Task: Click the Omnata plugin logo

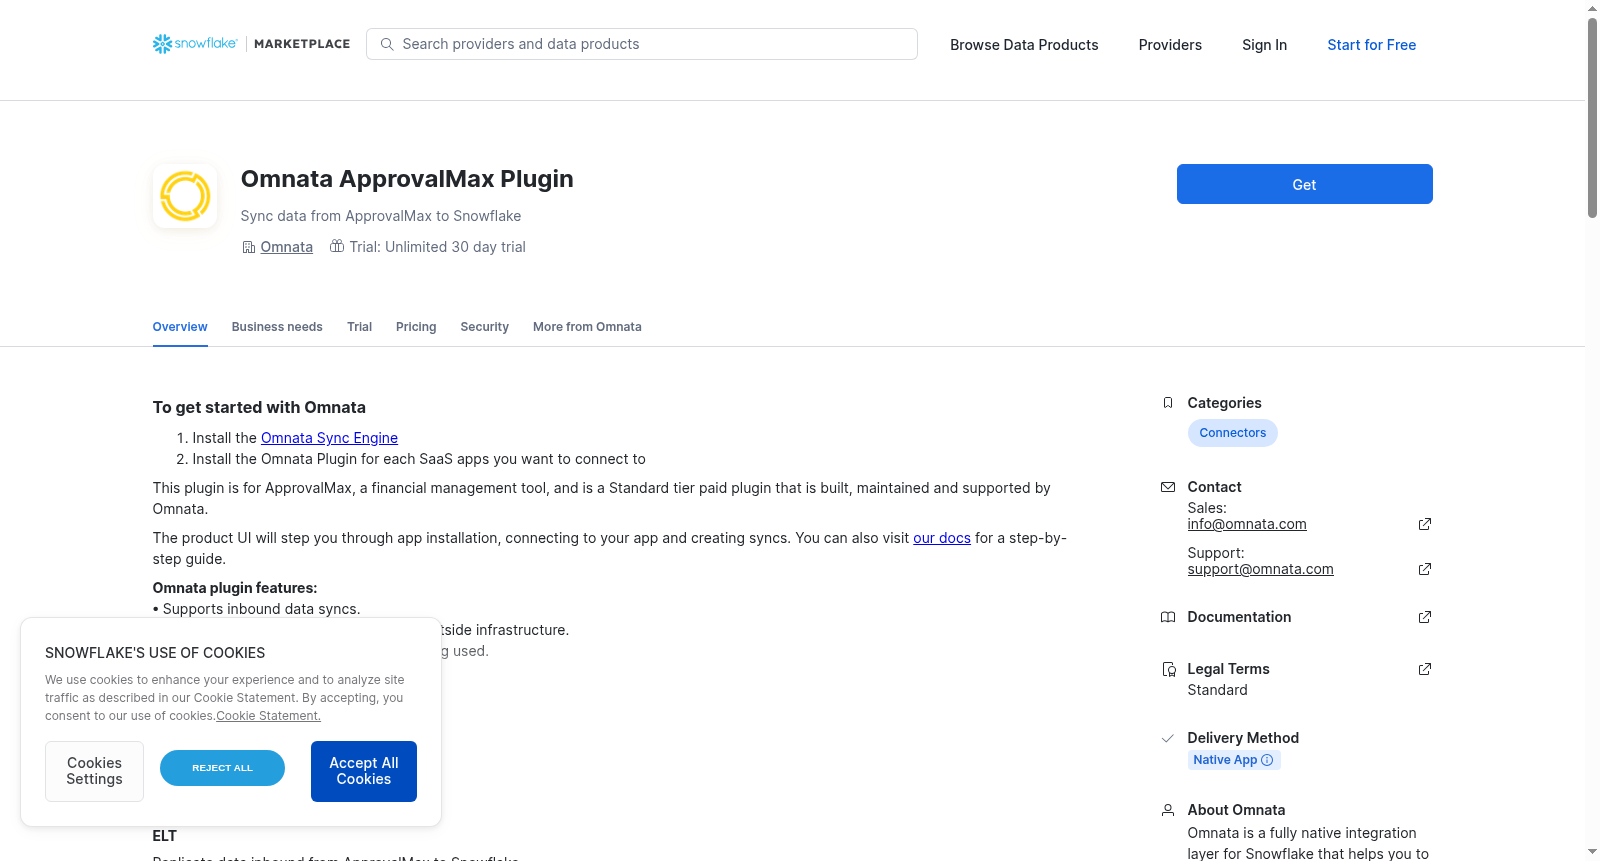Action: [x=185, y=196]
